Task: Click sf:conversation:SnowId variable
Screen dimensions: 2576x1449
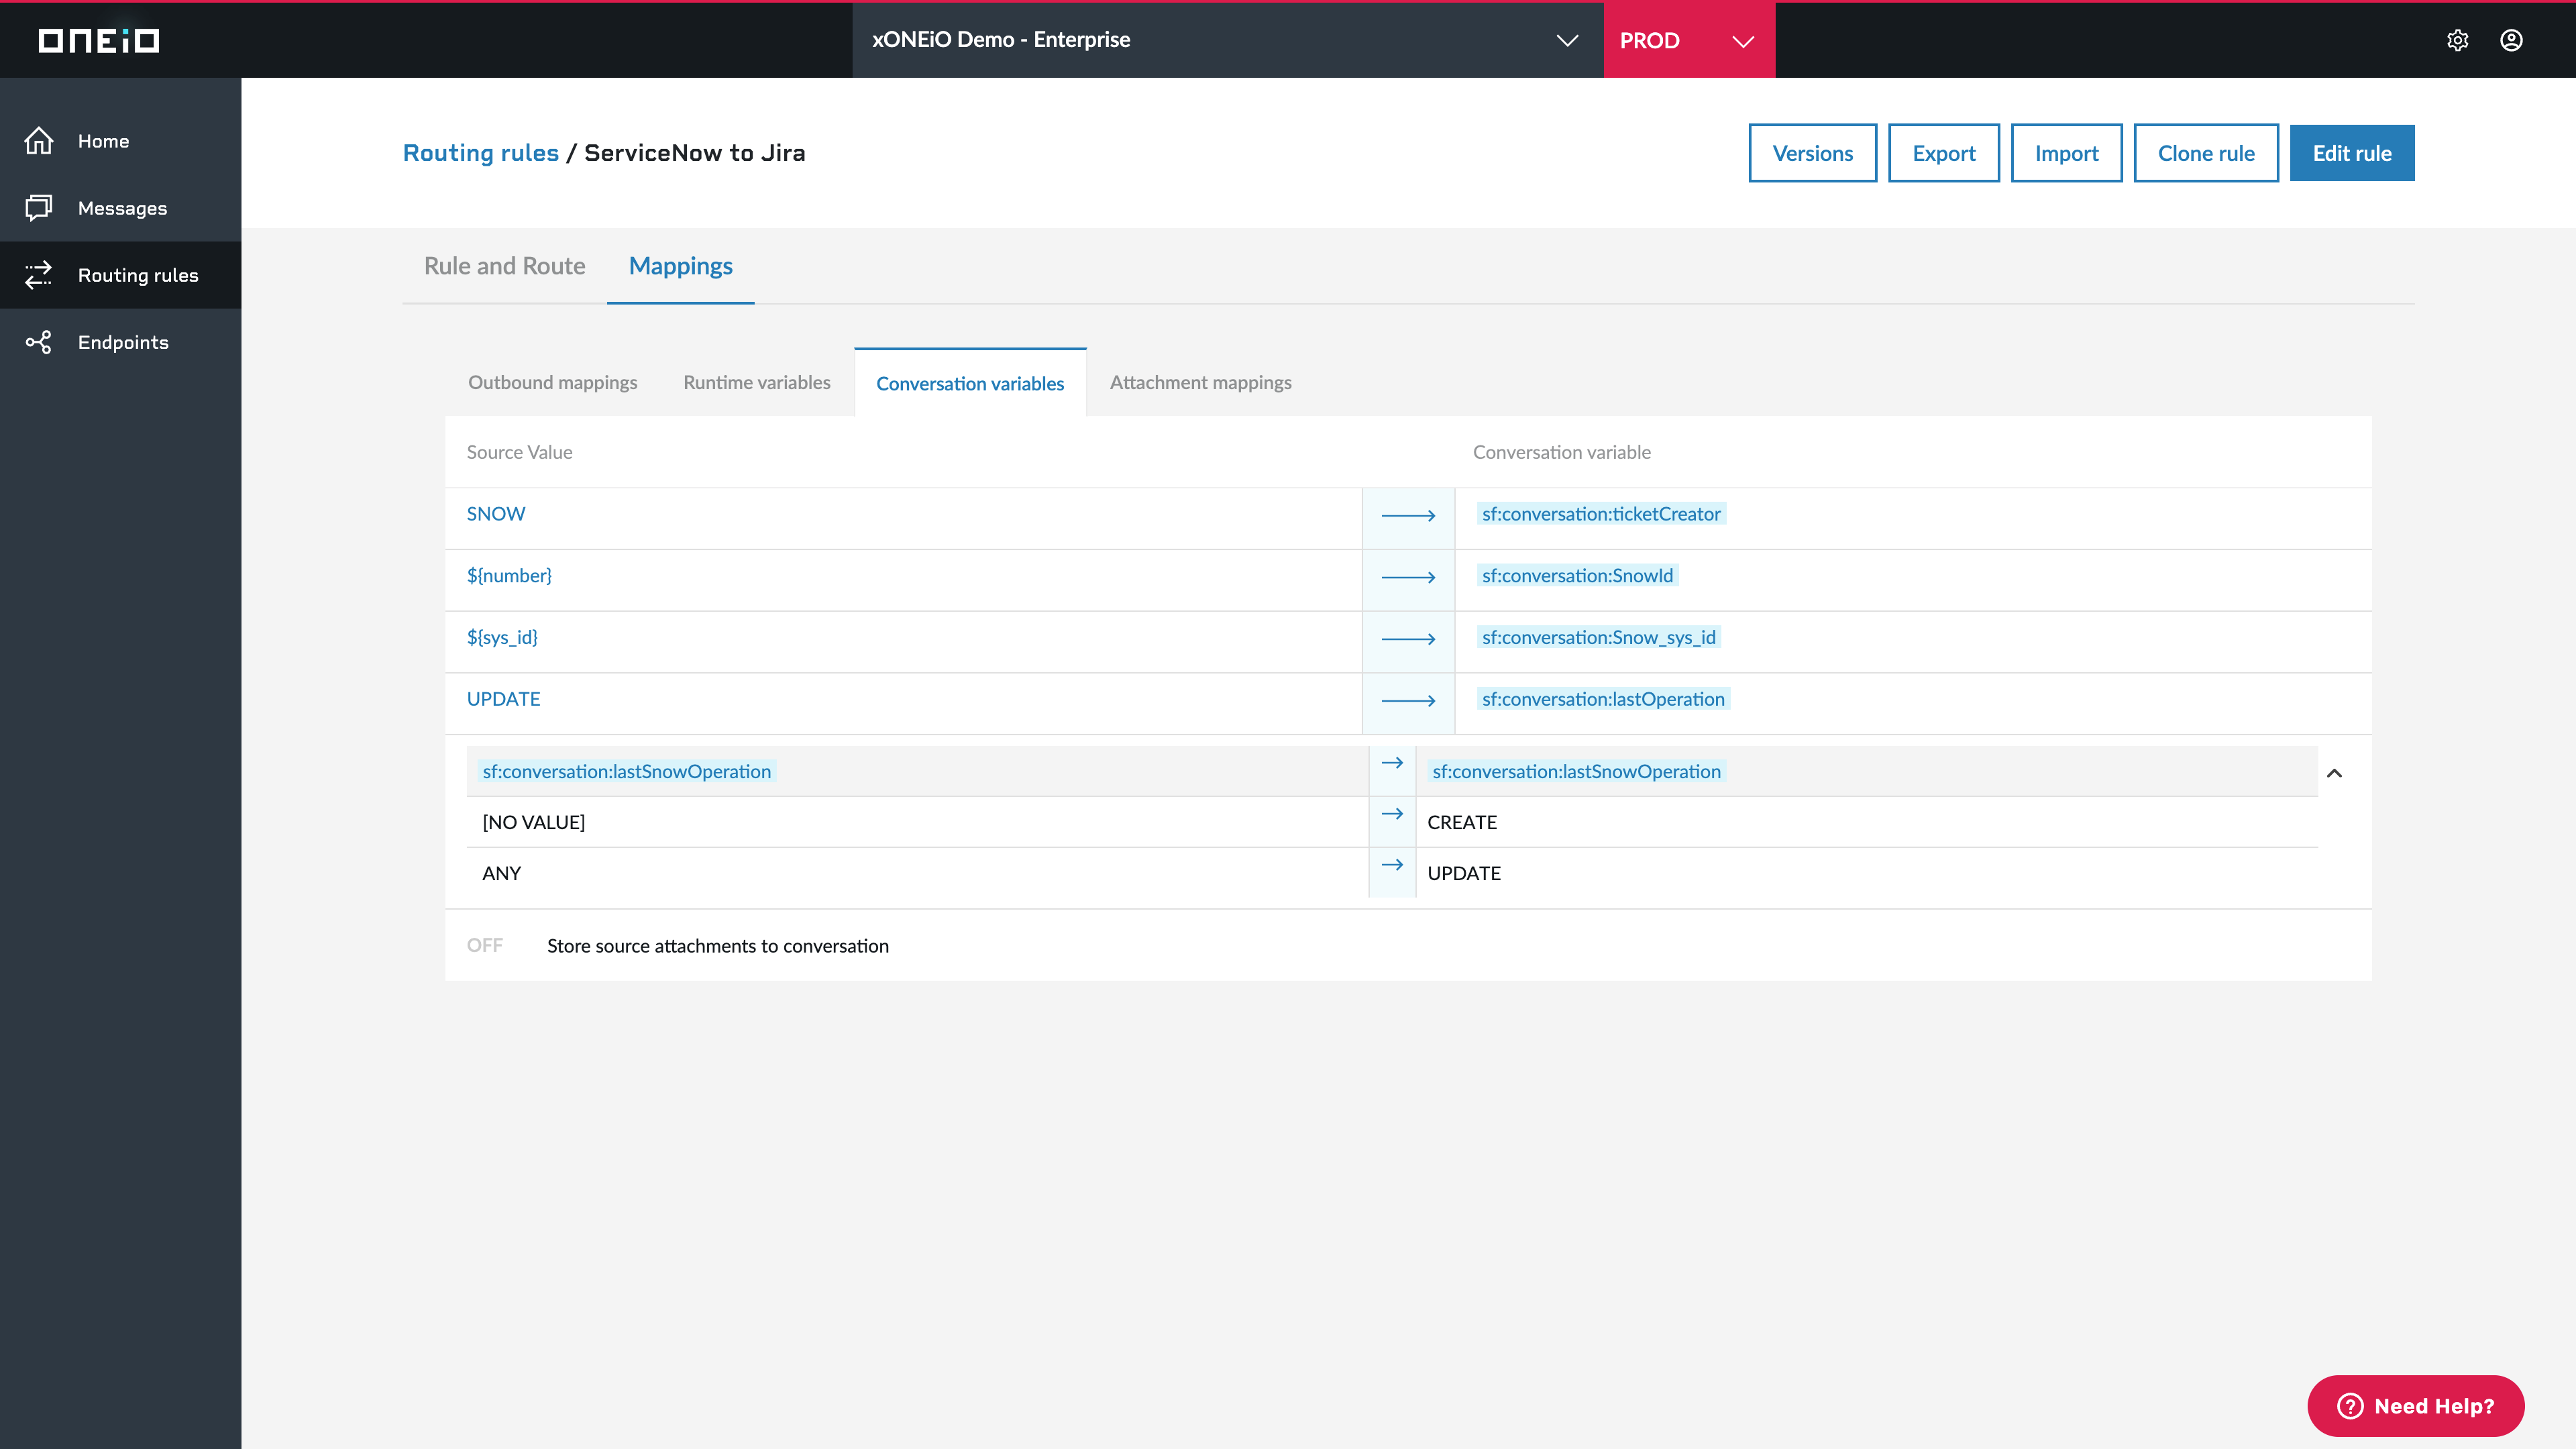Action: pos(1577,576)
